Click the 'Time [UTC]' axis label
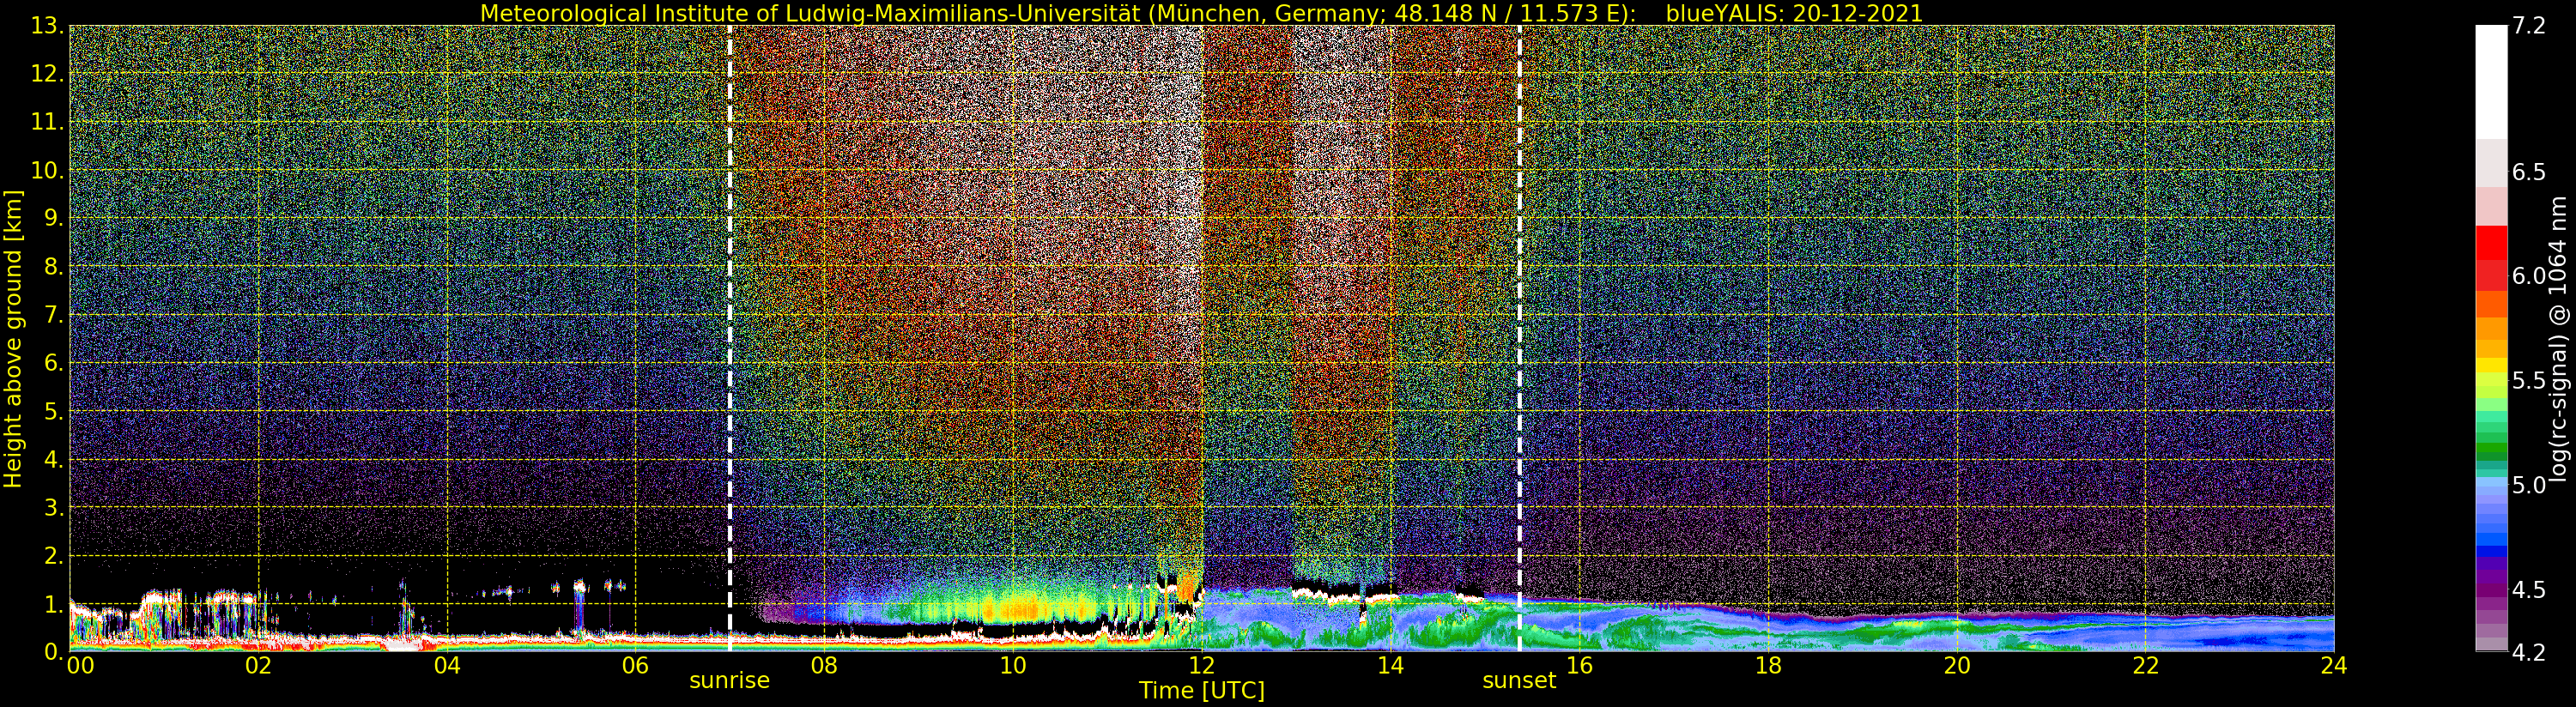This screenshot has height=707, width=2576. point(1202,691)
